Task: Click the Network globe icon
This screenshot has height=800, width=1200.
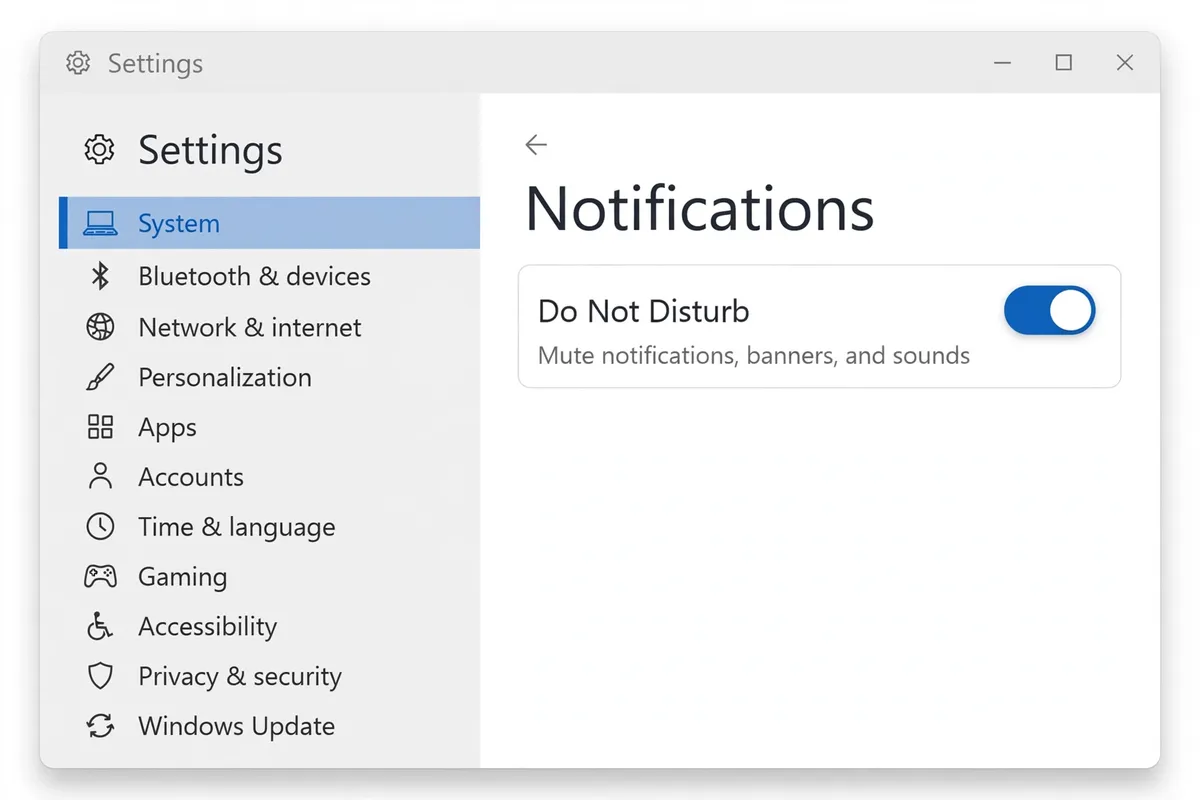Action: [100, 327]
